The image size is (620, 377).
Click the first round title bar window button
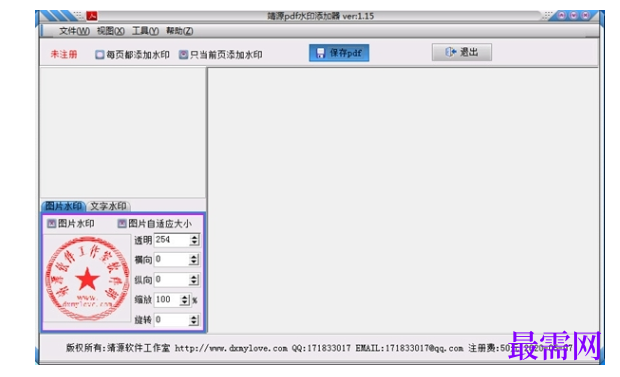pyautogui.click(x=562, y=15)
